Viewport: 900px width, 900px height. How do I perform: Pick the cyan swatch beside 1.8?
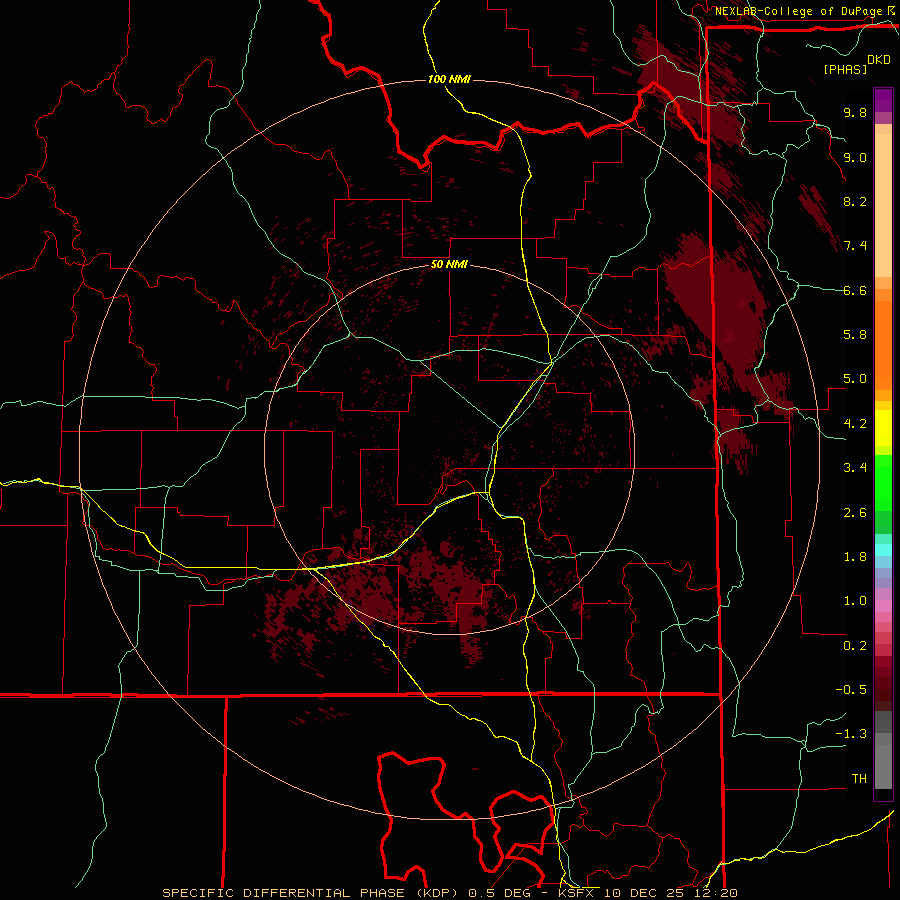tap(883, 550)
